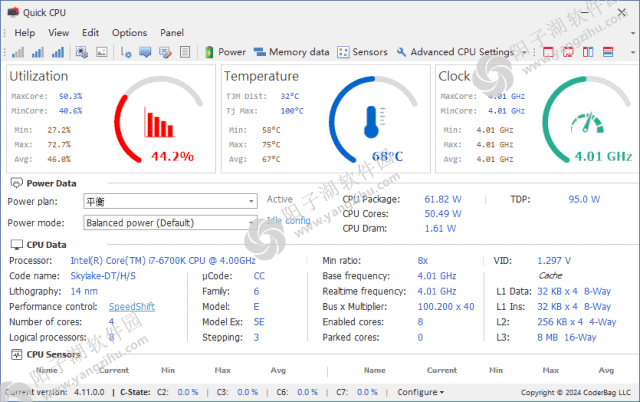Open the Panel menu
Image resolution: width=640 pixels, height=402 pixels.
(x=172, y=33)
